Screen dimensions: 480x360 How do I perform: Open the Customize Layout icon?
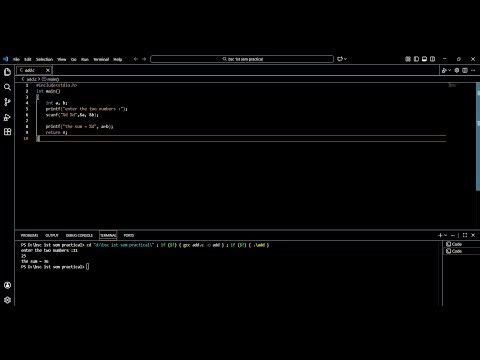coord(408,59)
